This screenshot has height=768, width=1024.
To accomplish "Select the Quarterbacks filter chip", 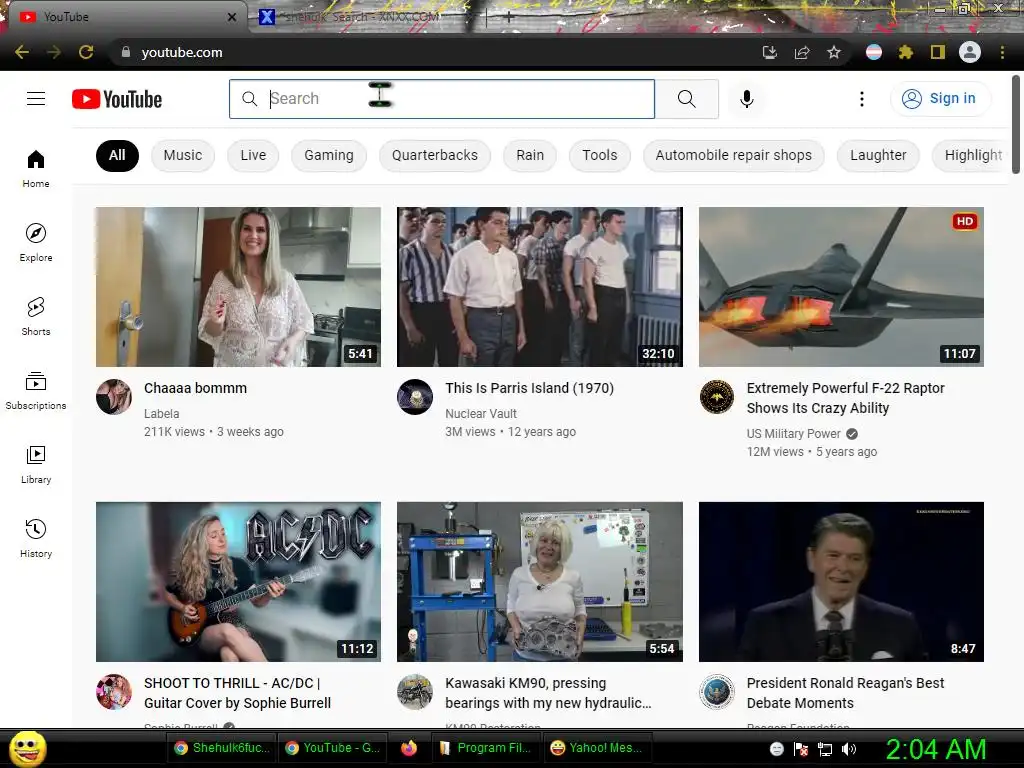I will click(x=434, y=155).
